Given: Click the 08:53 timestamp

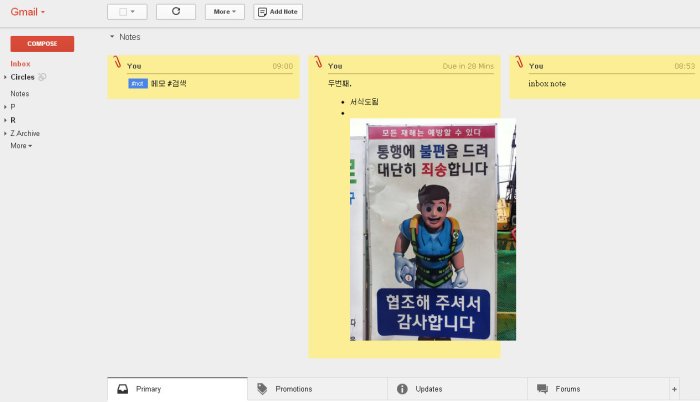Looking at the screenshot, I should 684,66.
